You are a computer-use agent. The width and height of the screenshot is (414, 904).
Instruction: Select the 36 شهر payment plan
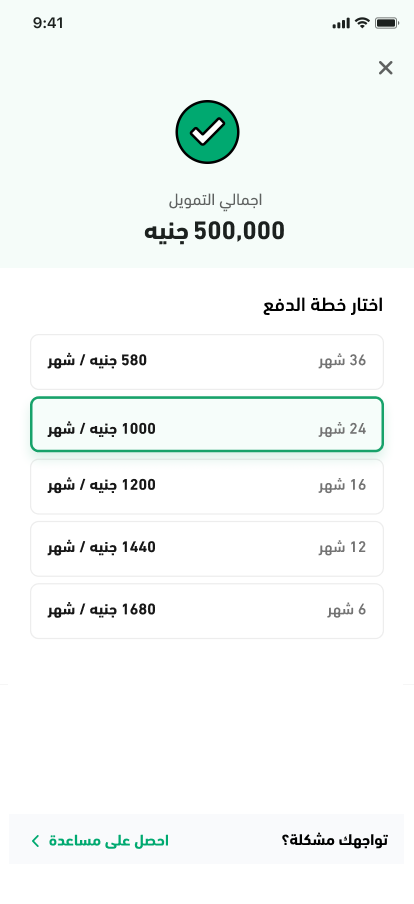[207, 362]
